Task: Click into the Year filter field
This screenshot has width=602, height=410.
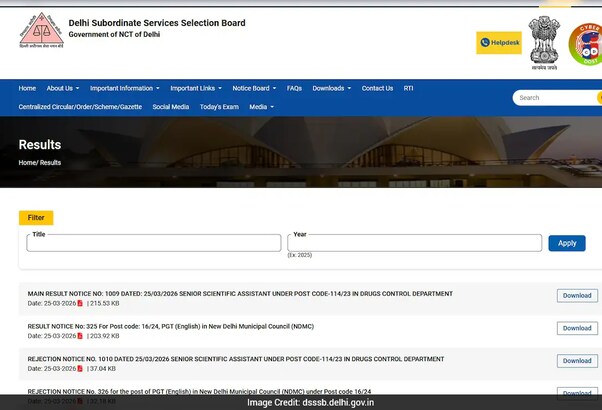Action: tap(415, 243)
